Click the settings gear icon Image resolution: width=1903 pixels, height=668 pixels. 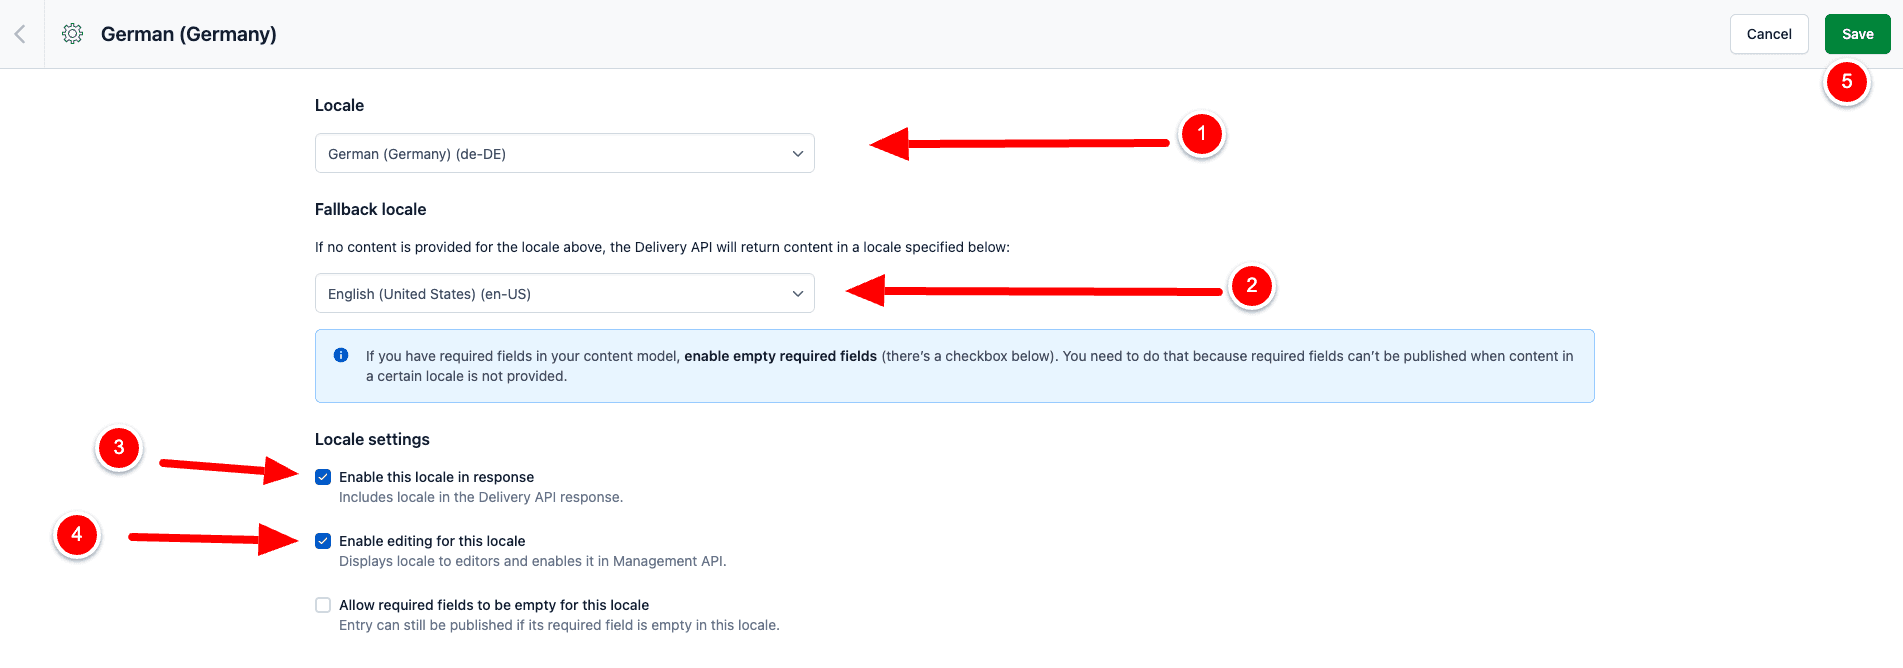[72, 34]
